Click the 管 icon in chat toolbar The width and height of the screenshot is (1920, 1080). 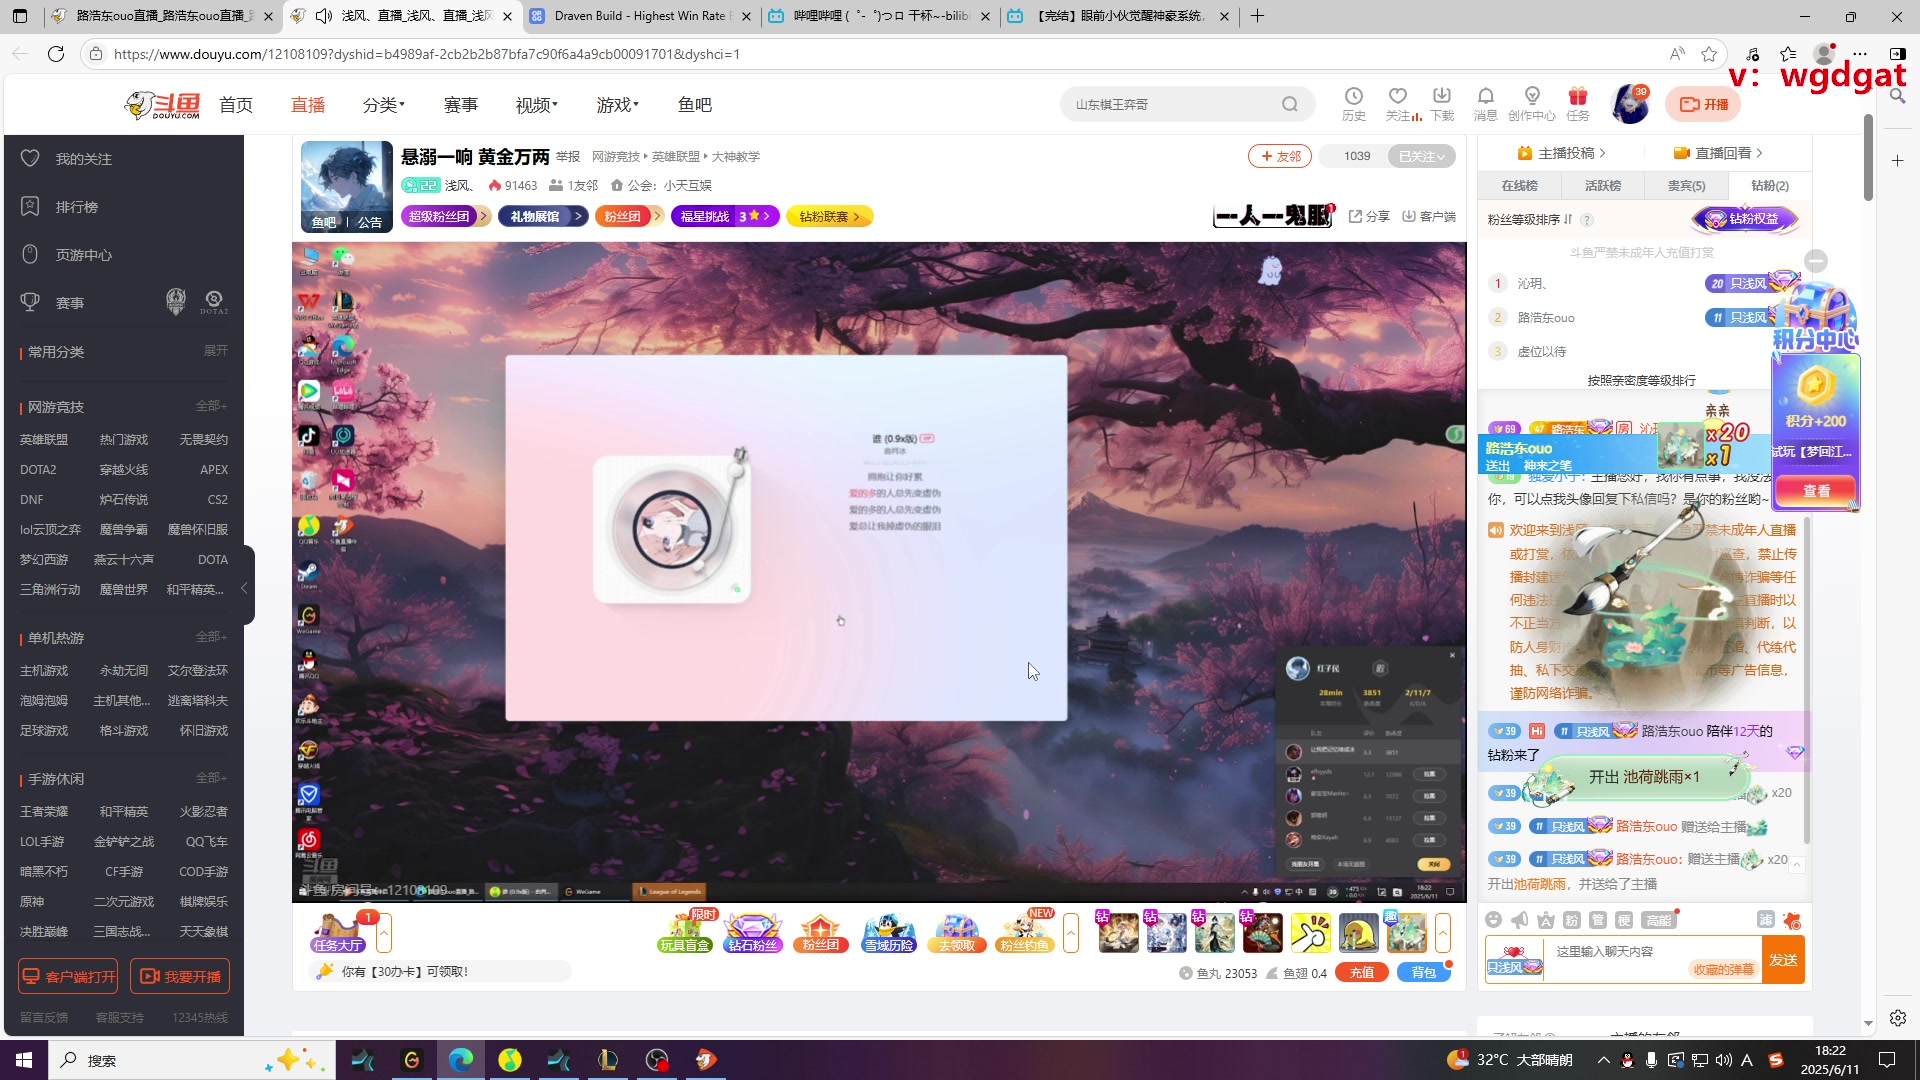(1598, 920)
